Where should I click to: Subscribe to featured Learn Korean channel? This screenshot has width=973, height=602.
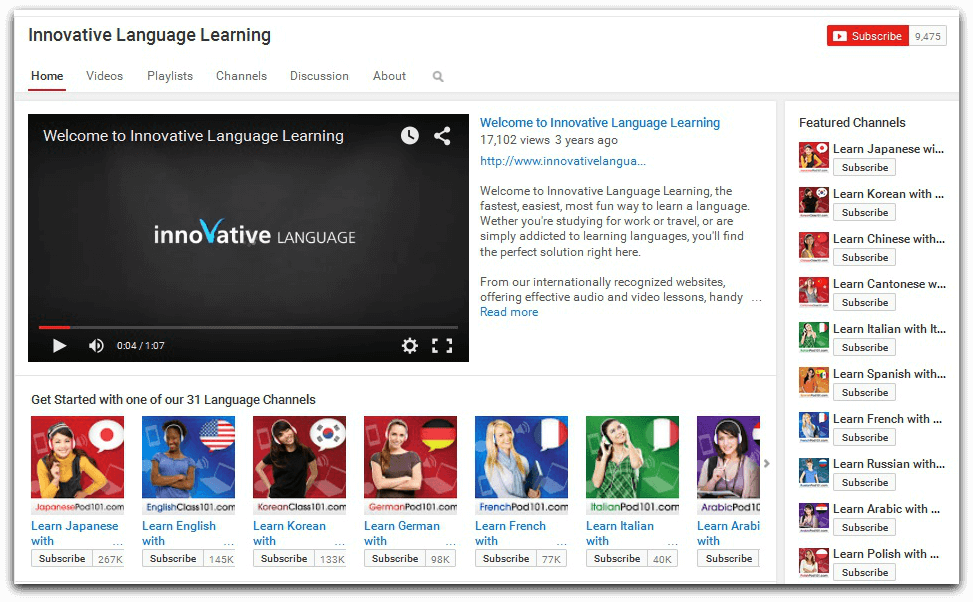click(x=864, y=212)
